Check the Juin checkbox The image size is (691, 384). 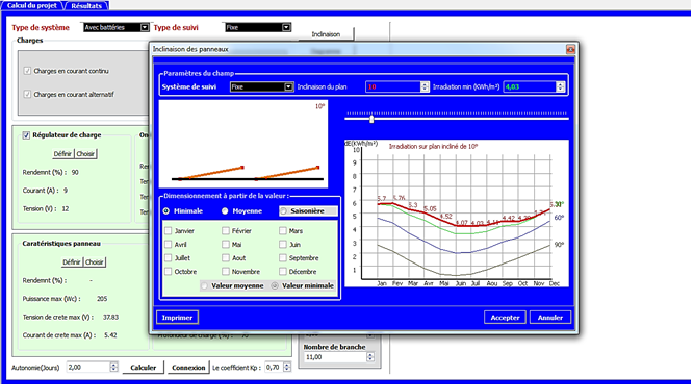[x=283, y=244]
